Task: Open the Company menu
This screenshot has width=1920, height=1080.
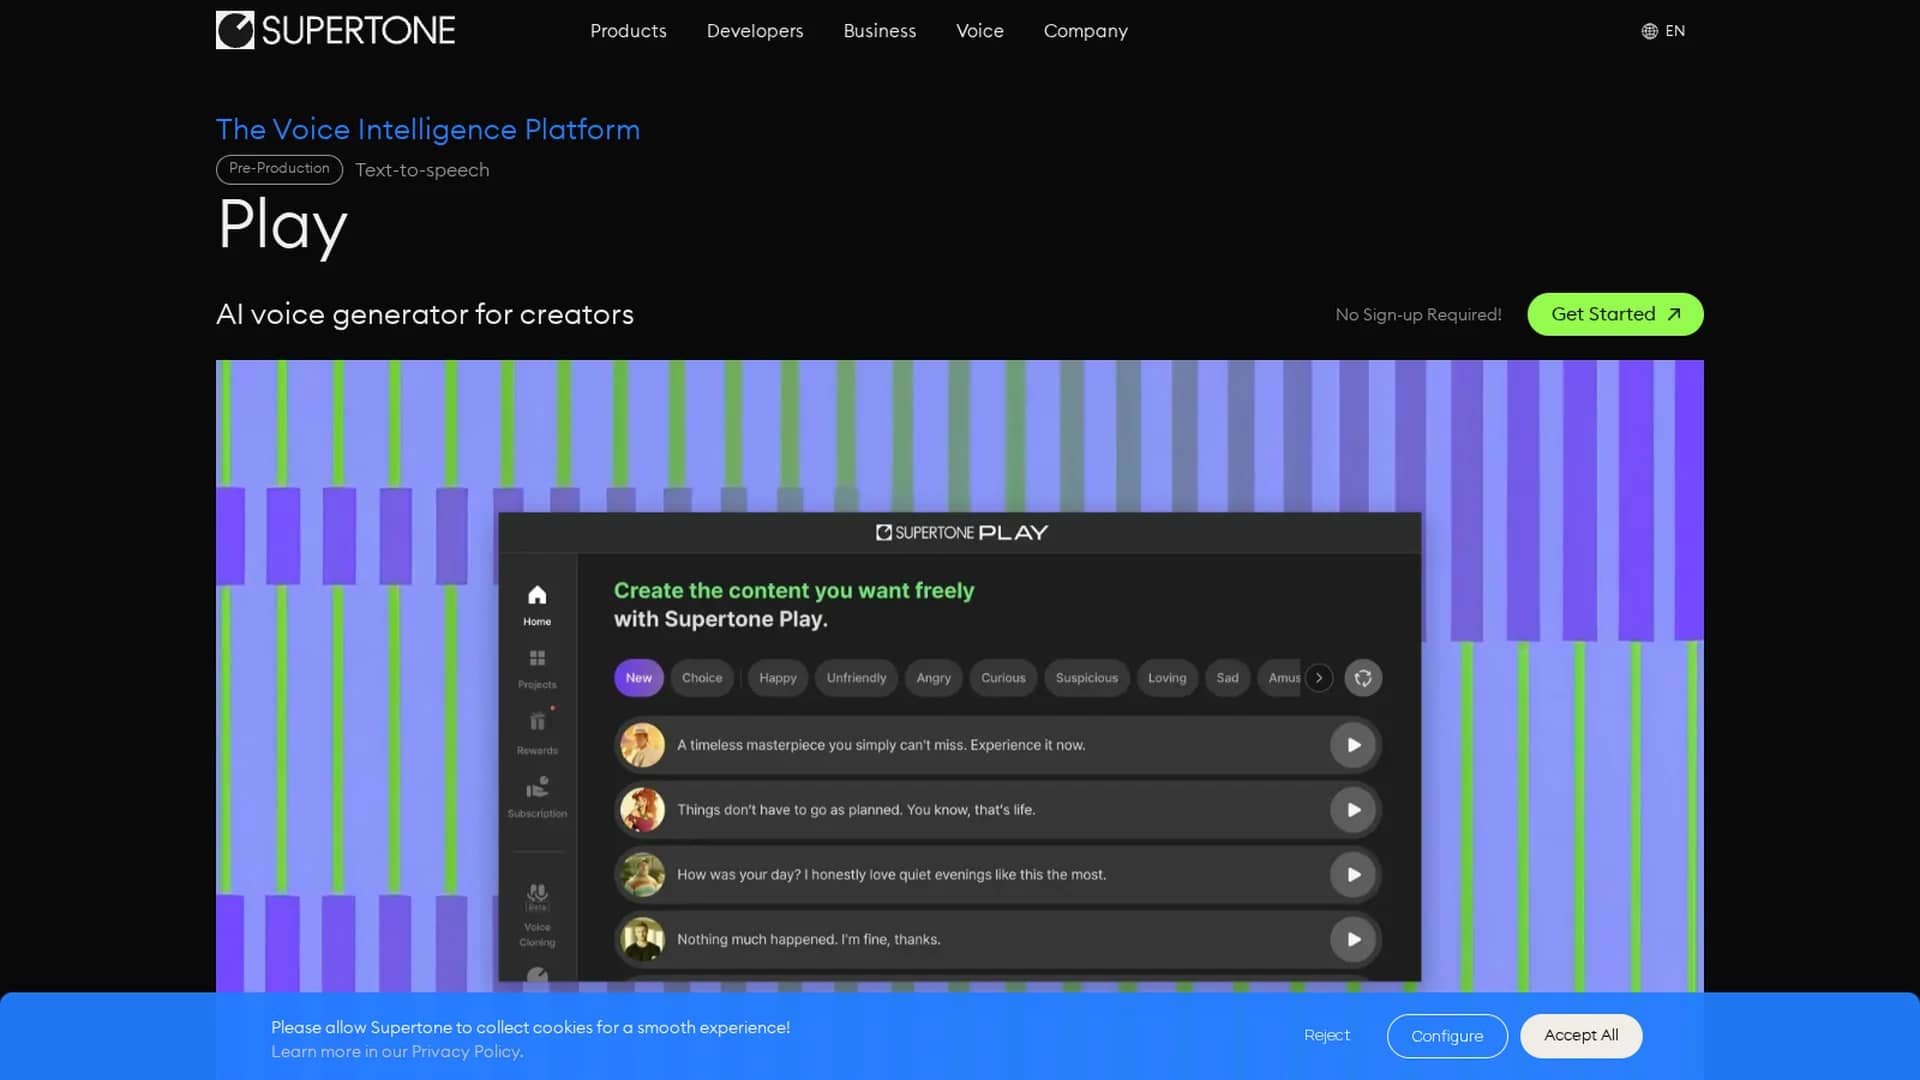Action: 1085,31
